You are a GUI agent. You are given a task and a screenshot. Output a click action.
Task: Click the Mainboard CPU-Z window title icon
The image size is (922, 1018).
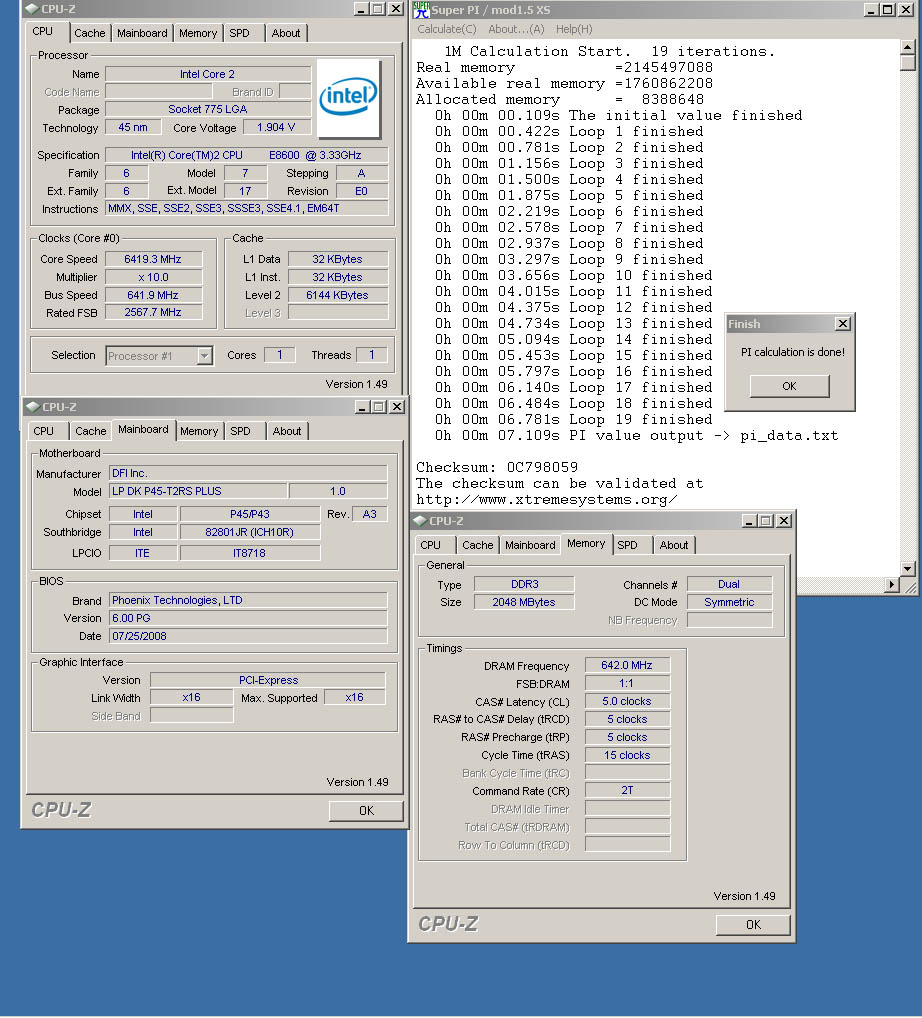point(32,407)
